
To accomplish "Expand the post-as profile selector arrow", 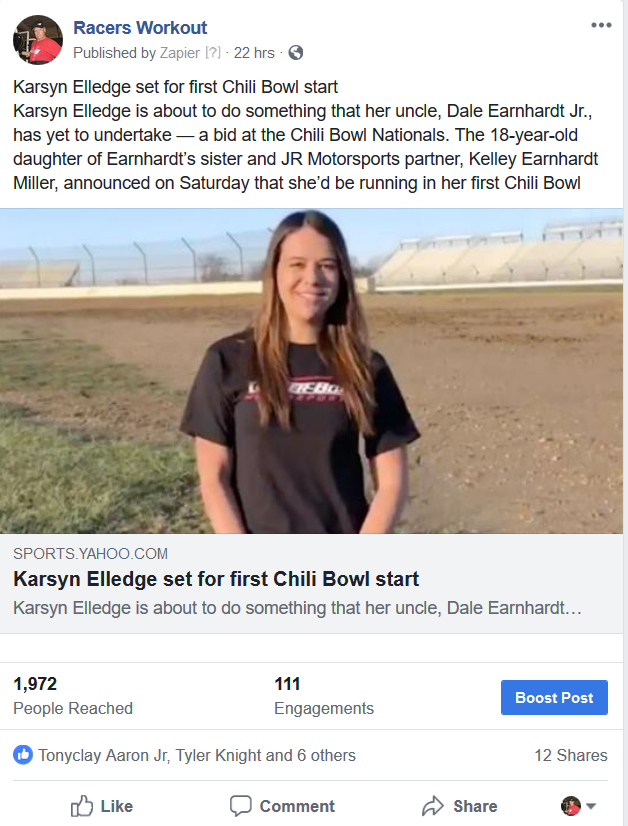I will [x=591, y=806].
